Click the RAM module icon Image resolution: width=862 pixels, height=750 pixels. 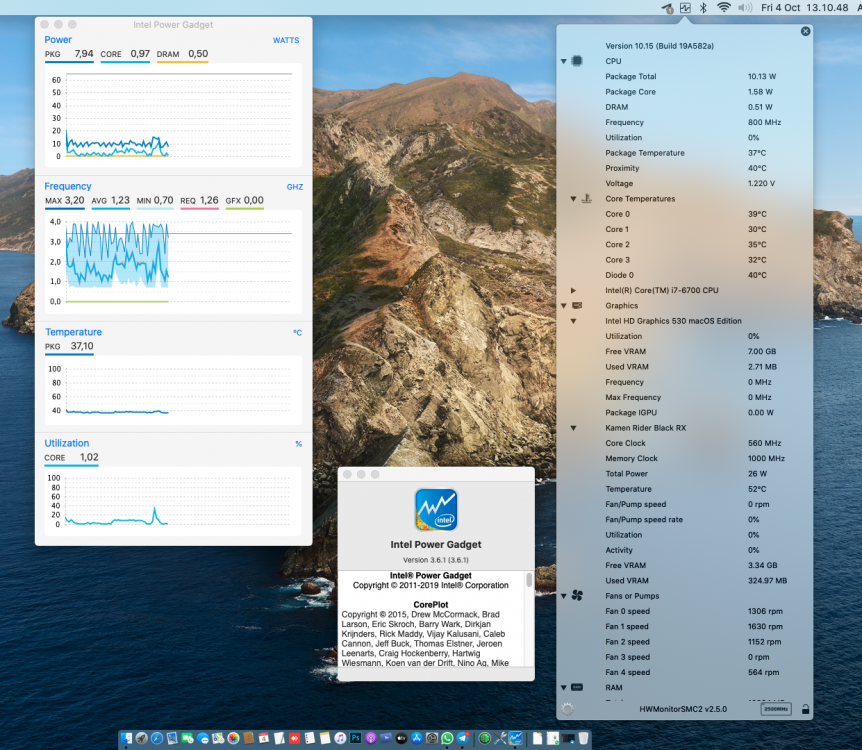click(x=577, y=687)
